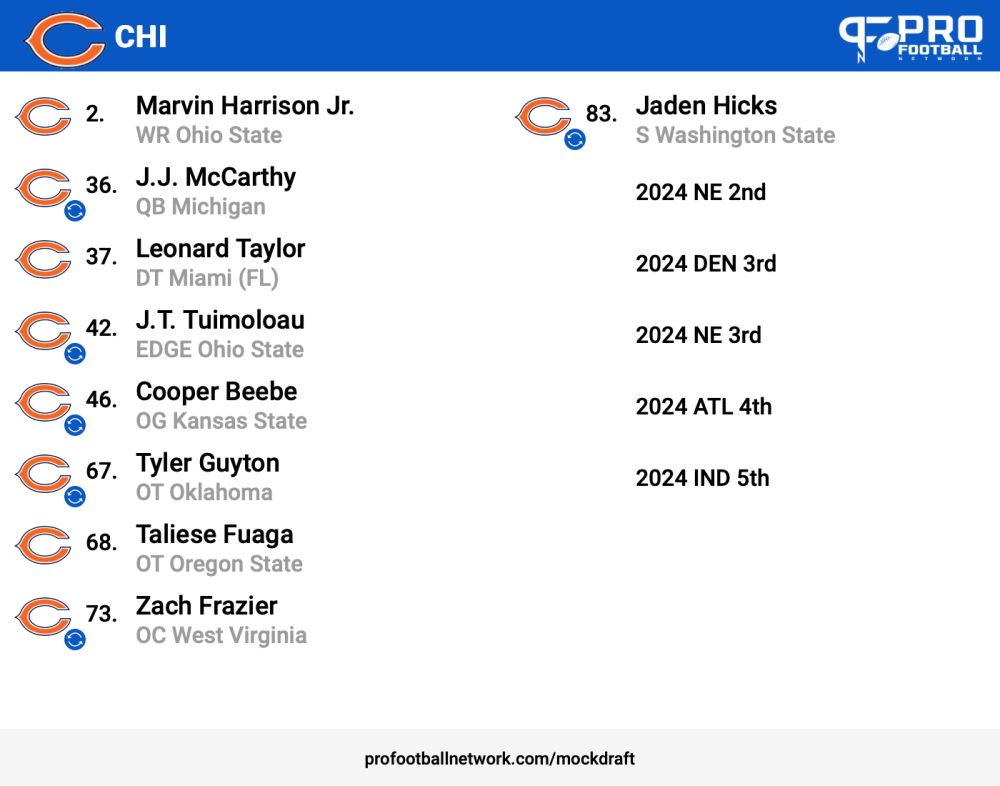Click the 2024 ATL 4th pick entry
This screenshot has height=786, width=1000.
(x=703, y=406)
